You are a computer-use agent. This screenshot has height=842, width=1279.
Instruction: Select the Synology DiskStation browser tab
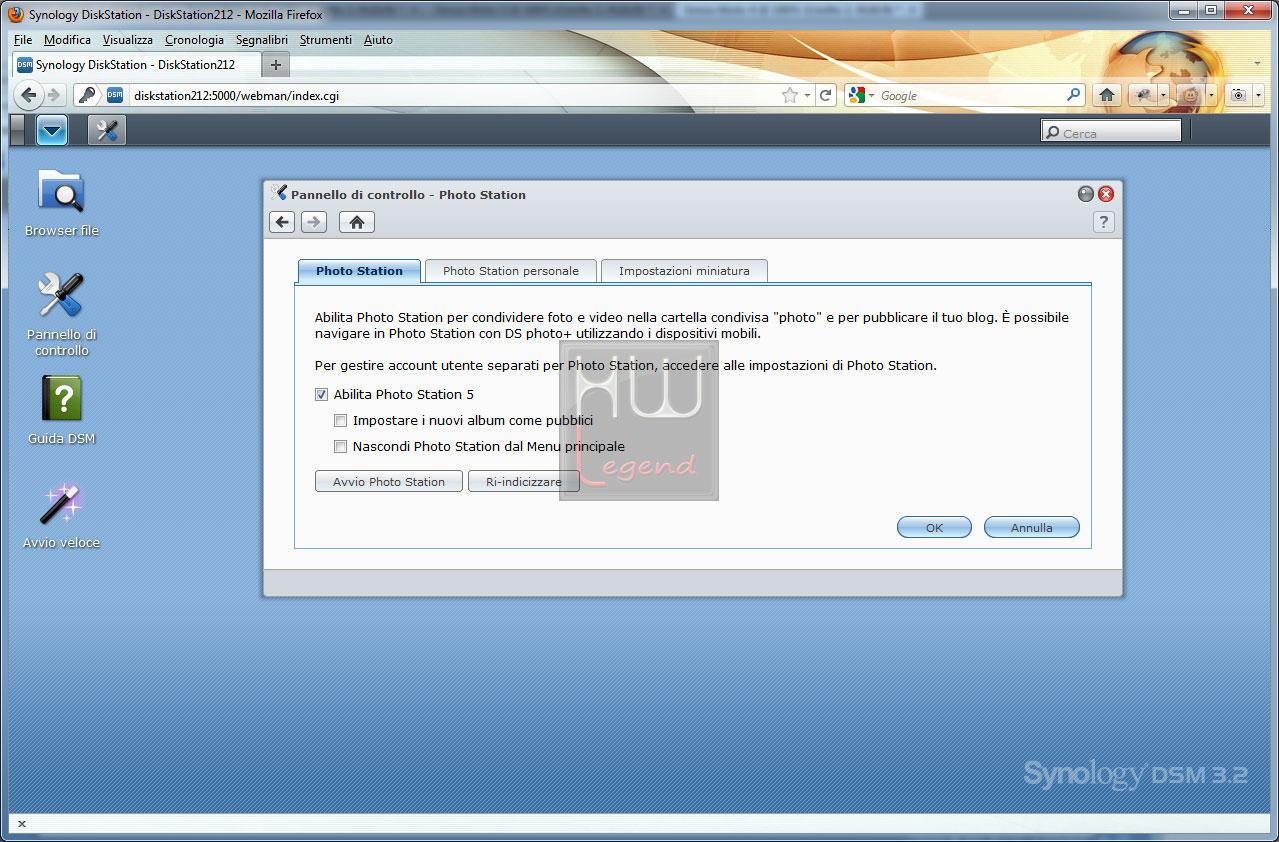(136, 65)
